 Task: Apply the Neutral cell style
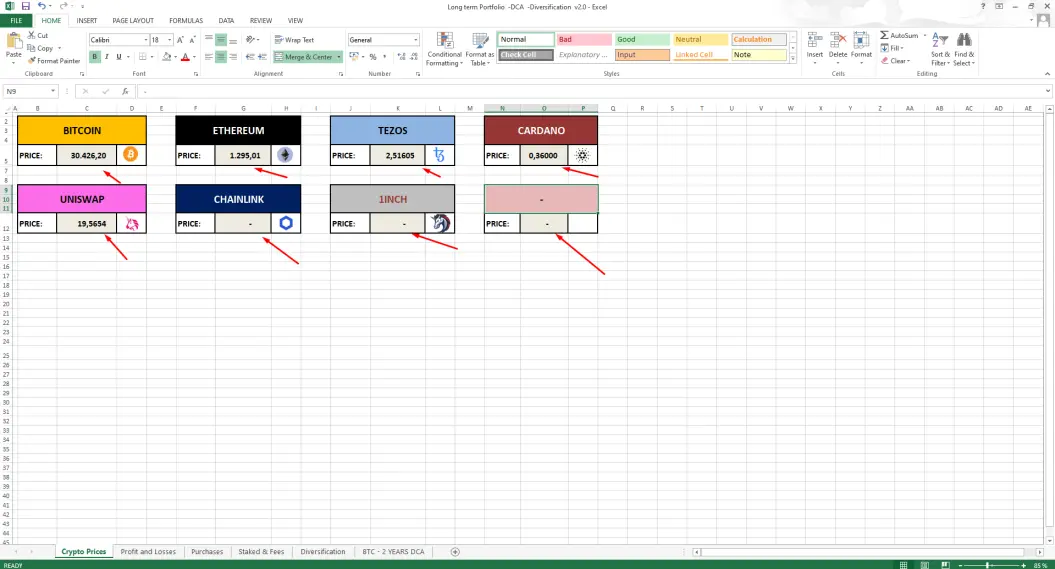click(x=700, y=40)
